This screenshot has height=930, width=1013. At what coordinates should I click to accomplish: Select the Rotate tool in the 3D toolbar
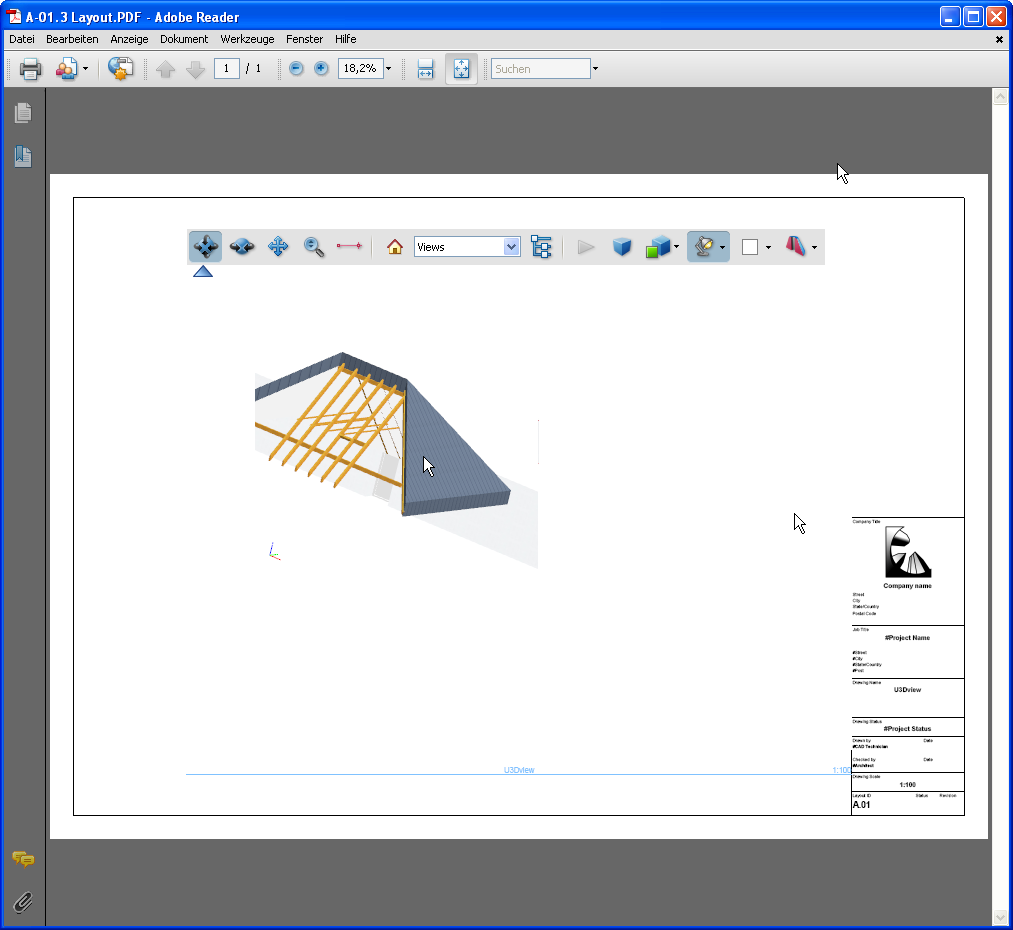pyautogui.click(x=205, y=246)
